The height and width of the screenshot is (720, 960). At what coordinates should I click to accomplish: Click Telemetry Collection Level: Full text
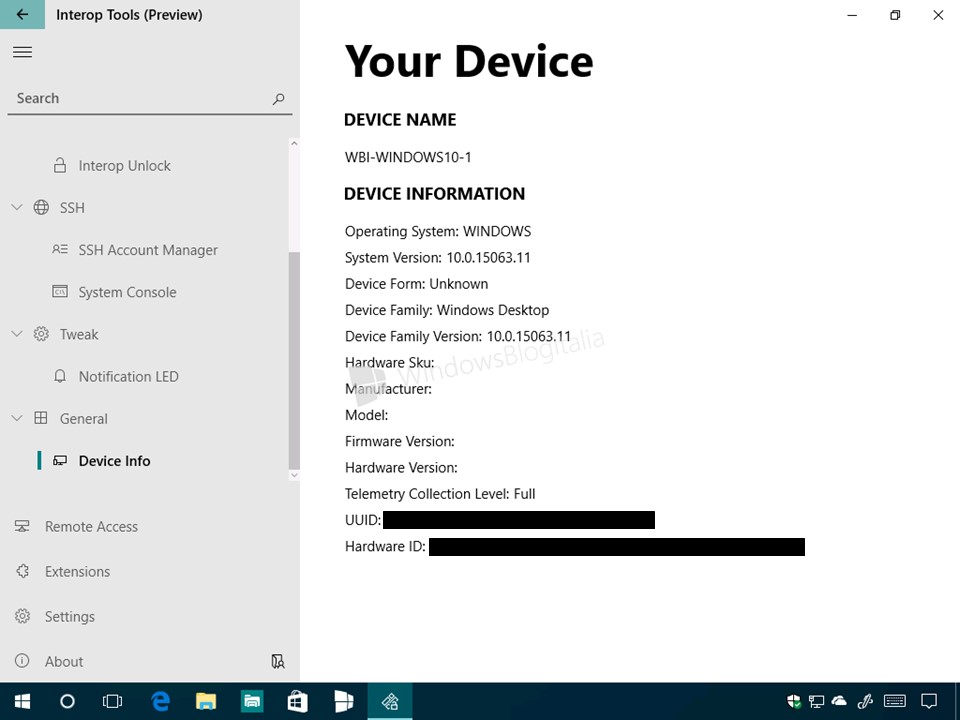coord(440,494)
